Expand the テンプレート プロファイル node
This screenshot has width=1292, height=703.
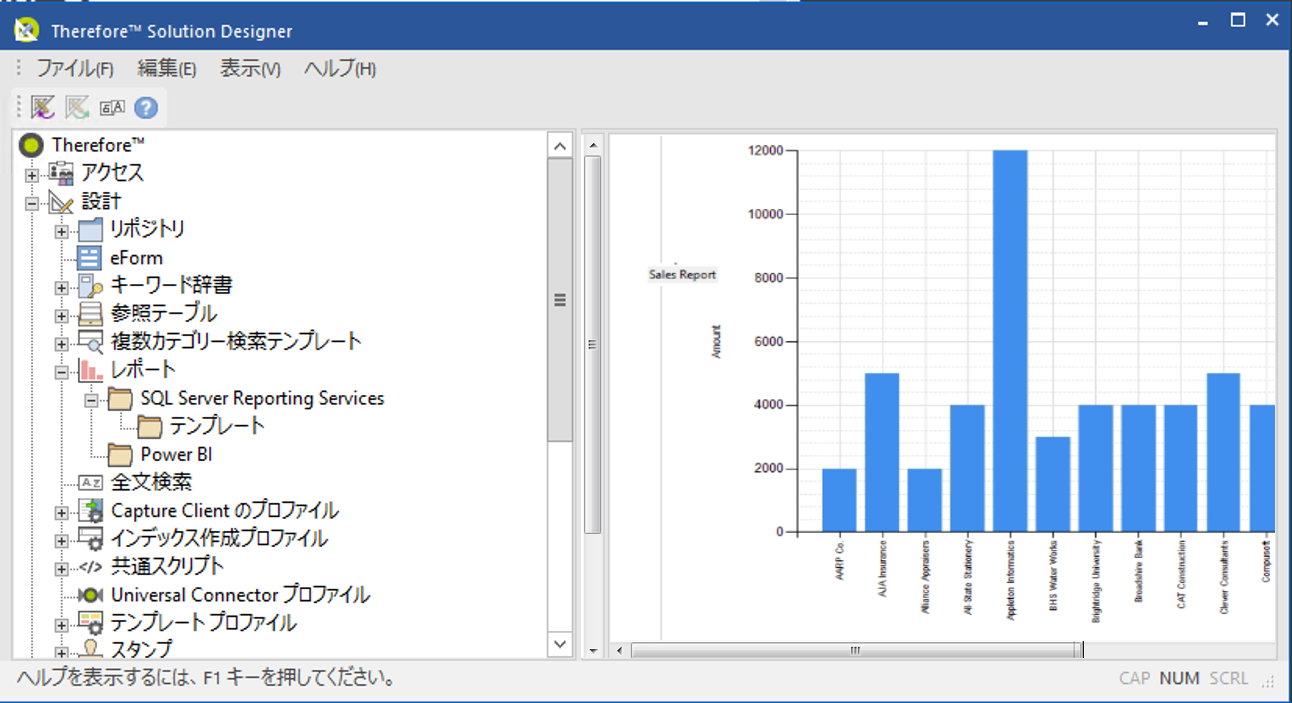pyautogui.click(x=61, y=625)
